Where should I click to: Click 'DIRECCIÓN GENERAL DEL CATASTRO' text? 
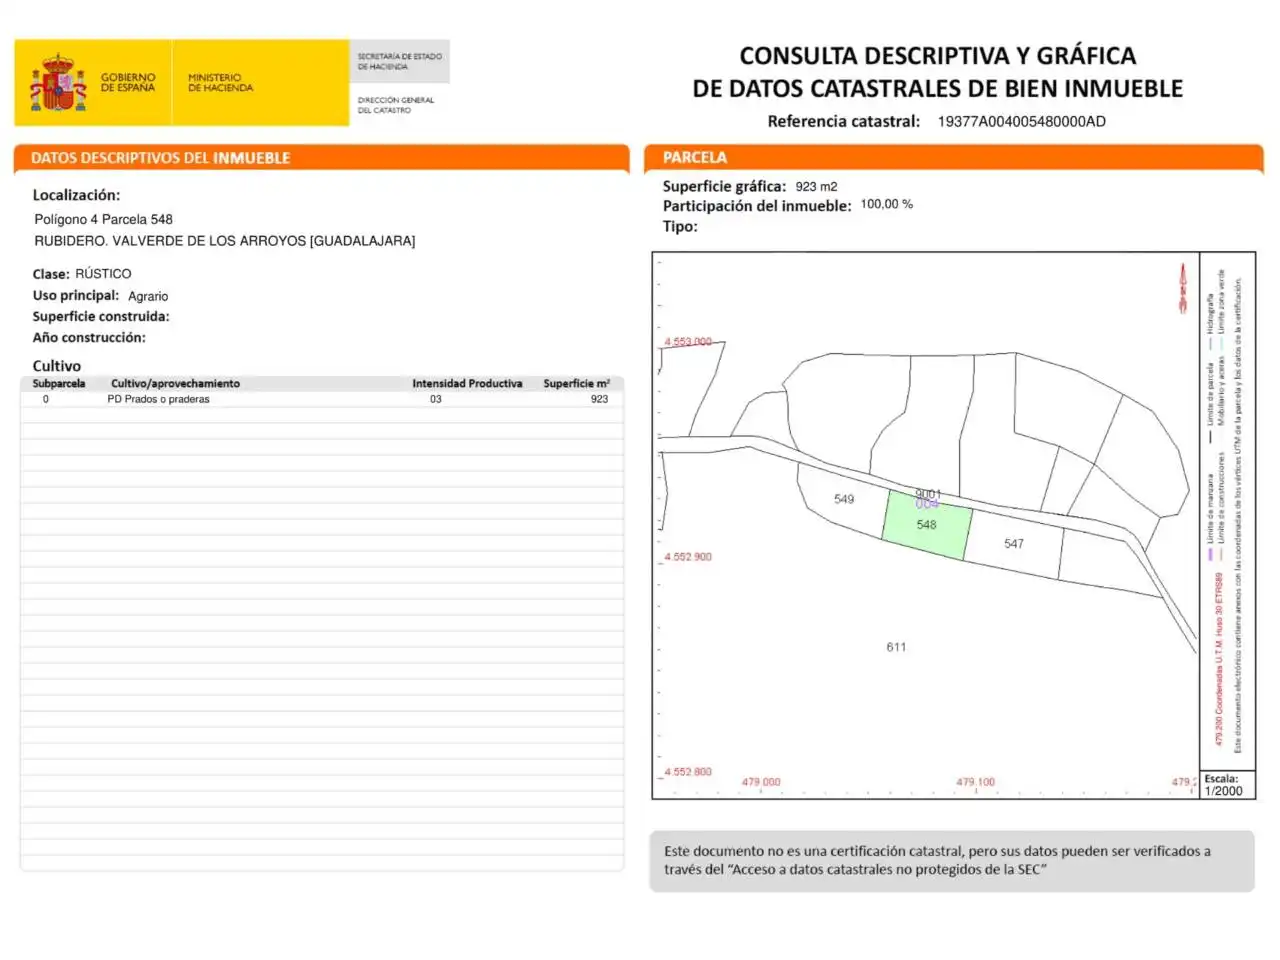point(396,105)
